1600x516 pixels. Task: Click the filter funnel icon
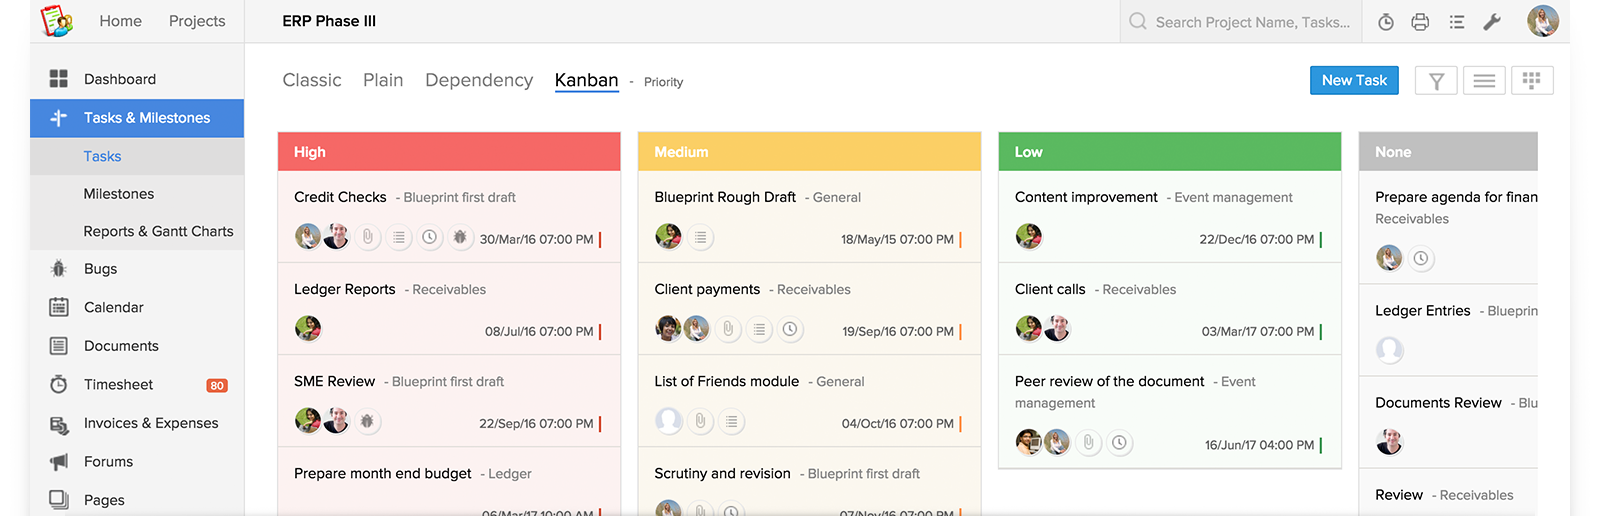1436,81
